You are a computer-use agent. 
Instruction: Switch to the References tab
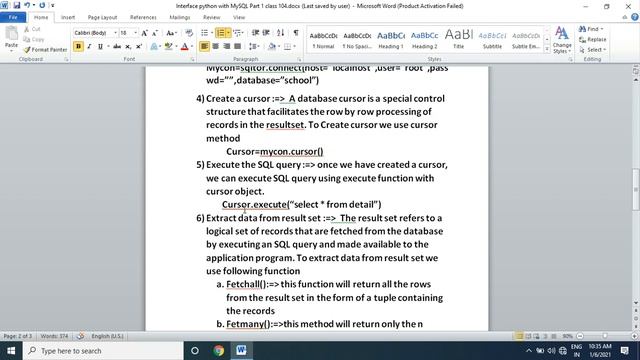click(143, 17)
